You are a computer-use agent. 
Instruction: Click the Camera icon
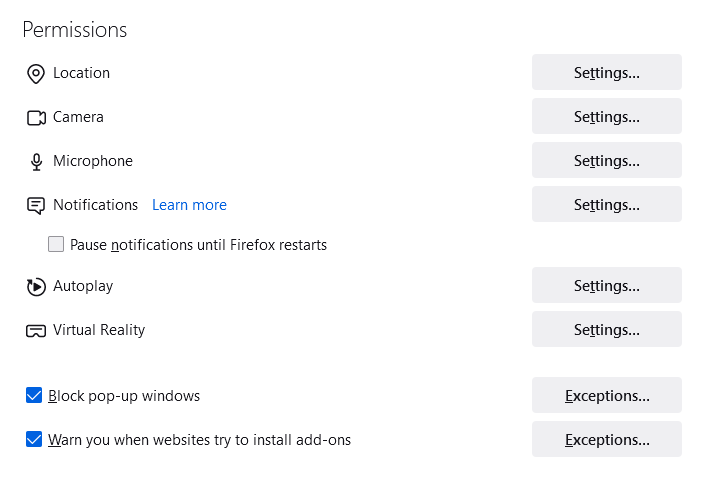pos(36,118)
